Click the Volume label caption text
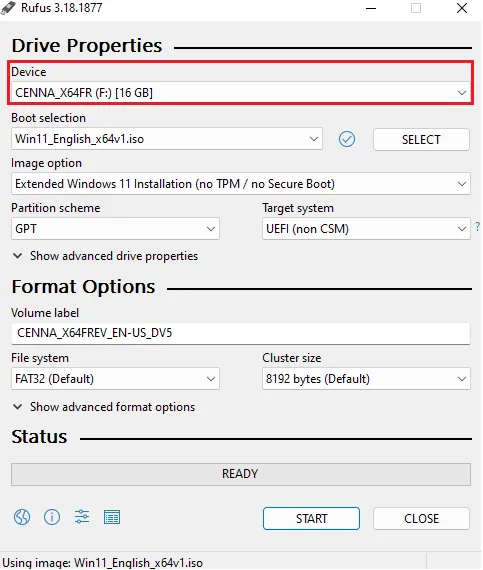Viewport: 483px width, 570px height. coord(45,313)
